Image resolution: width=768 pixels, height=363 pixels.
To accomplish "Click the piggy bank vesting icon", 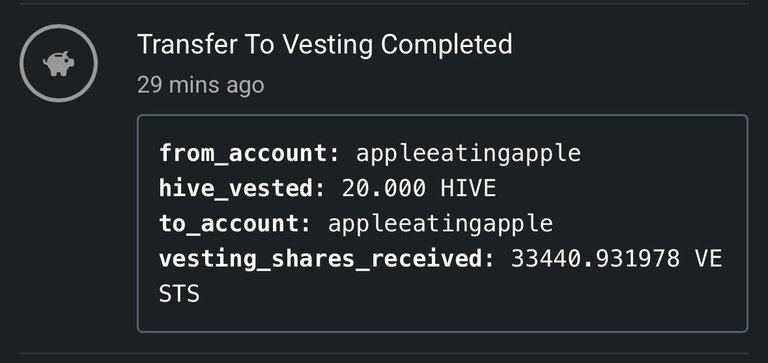I will click(x=59, y=64).
